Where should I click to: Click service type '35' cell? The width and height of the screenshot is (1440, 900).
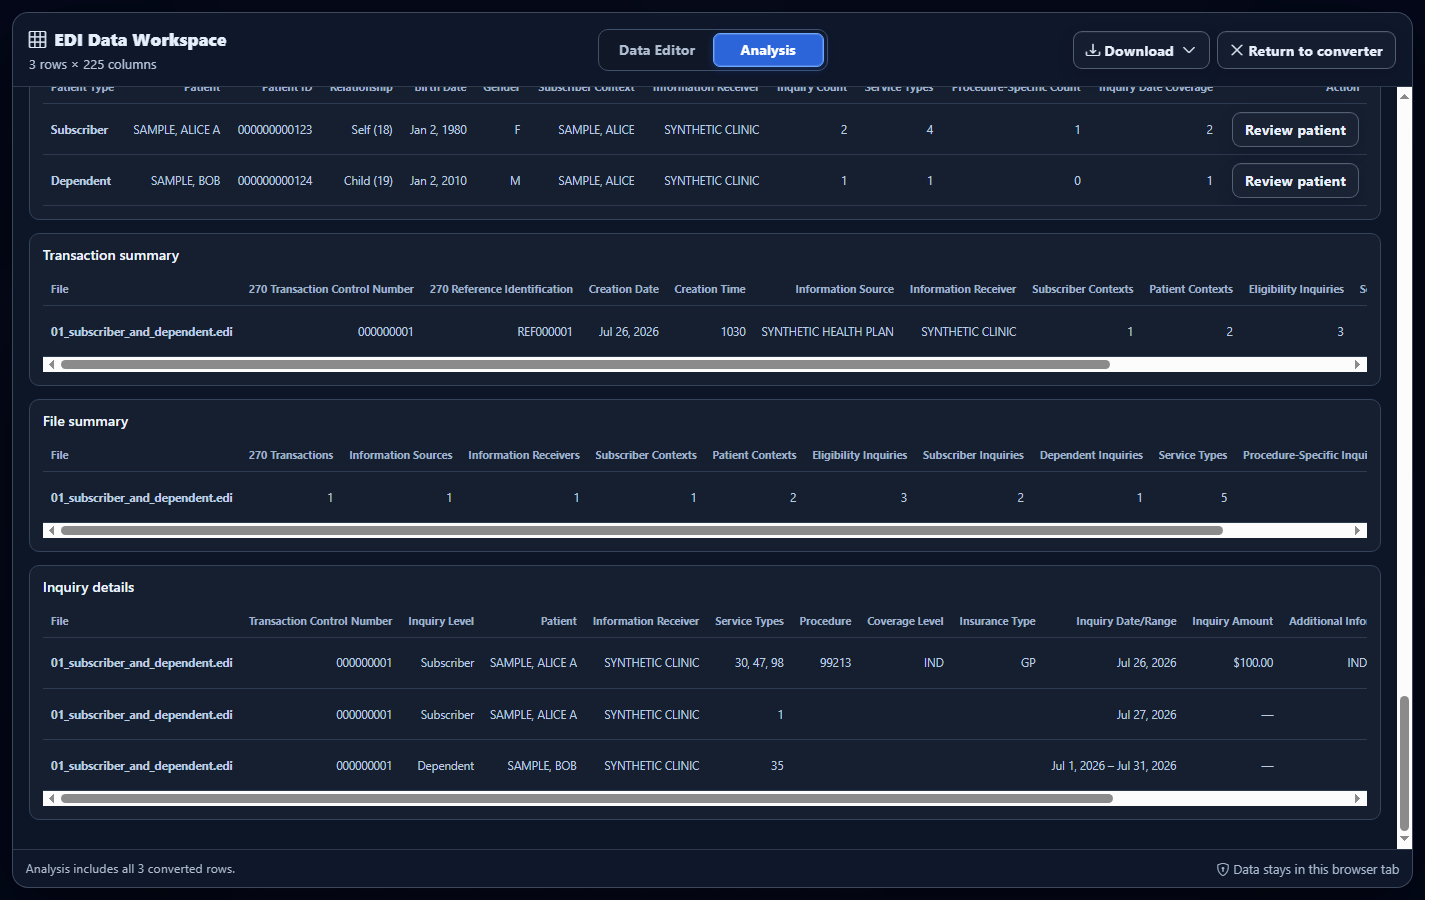point(777,766)
